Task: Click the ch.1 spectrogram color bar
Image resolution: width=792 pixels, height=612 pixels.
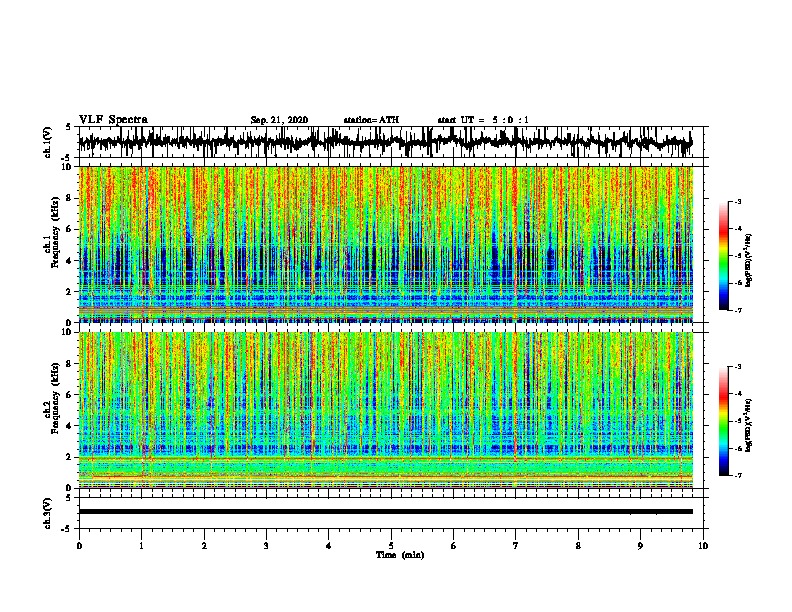Action: tap(723, 256)
